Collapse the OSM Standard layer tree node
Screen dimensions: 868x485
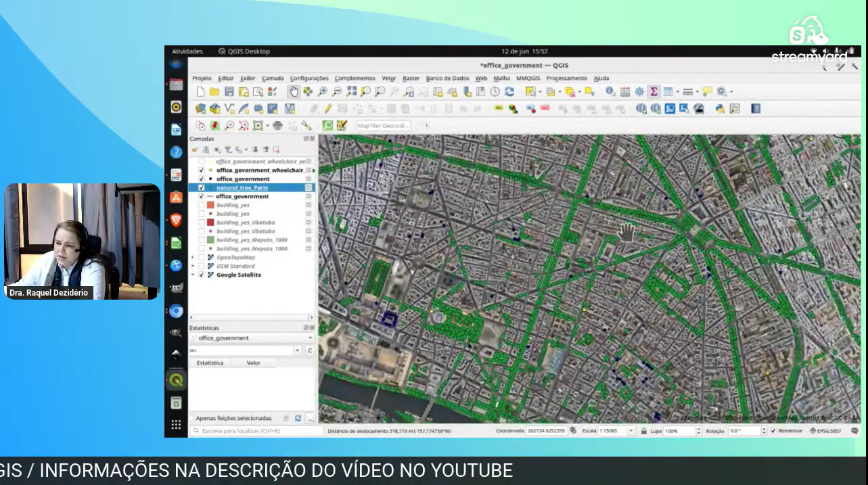(x=193, y=266)
